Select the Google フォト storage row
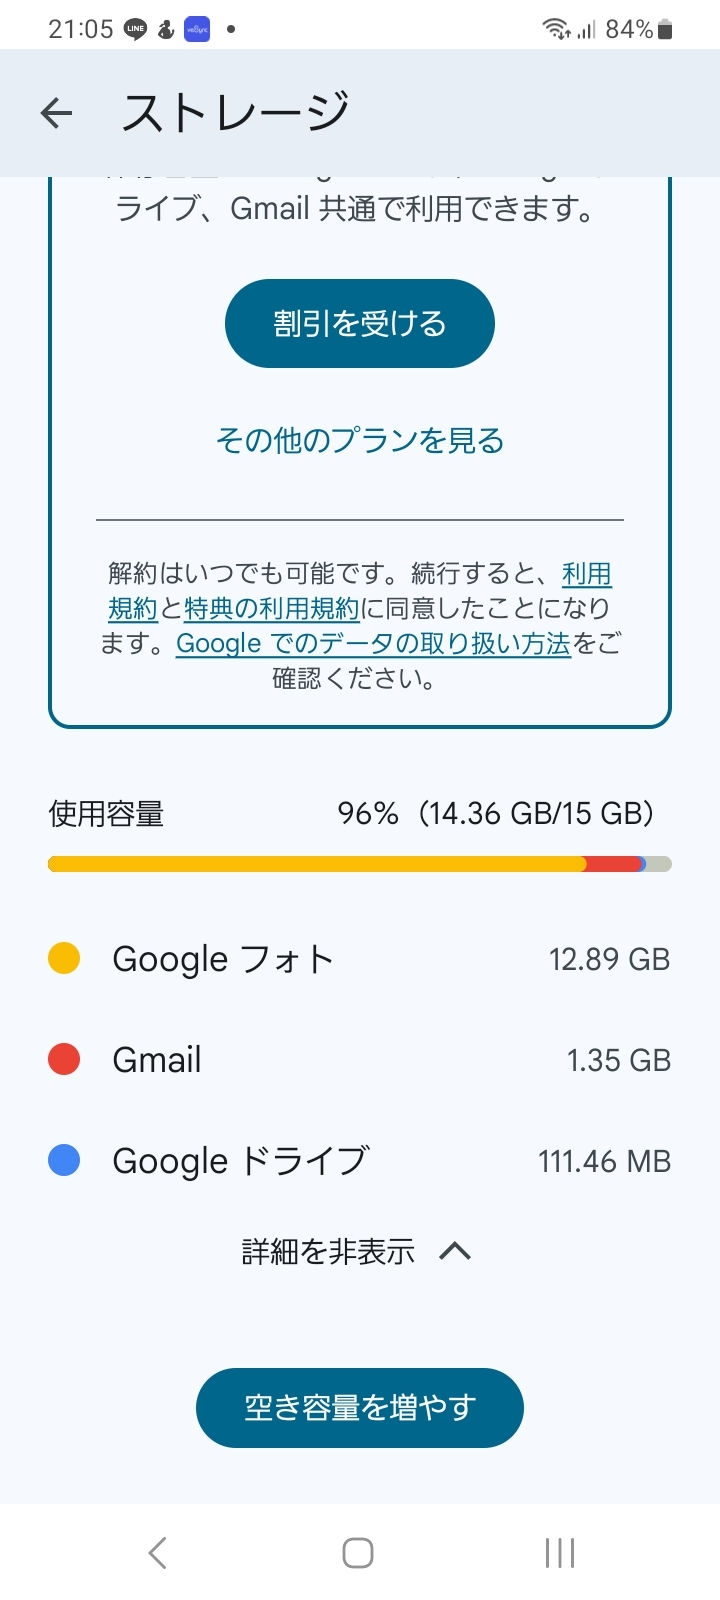This screenshot has height=1600, width=720. 360,959
